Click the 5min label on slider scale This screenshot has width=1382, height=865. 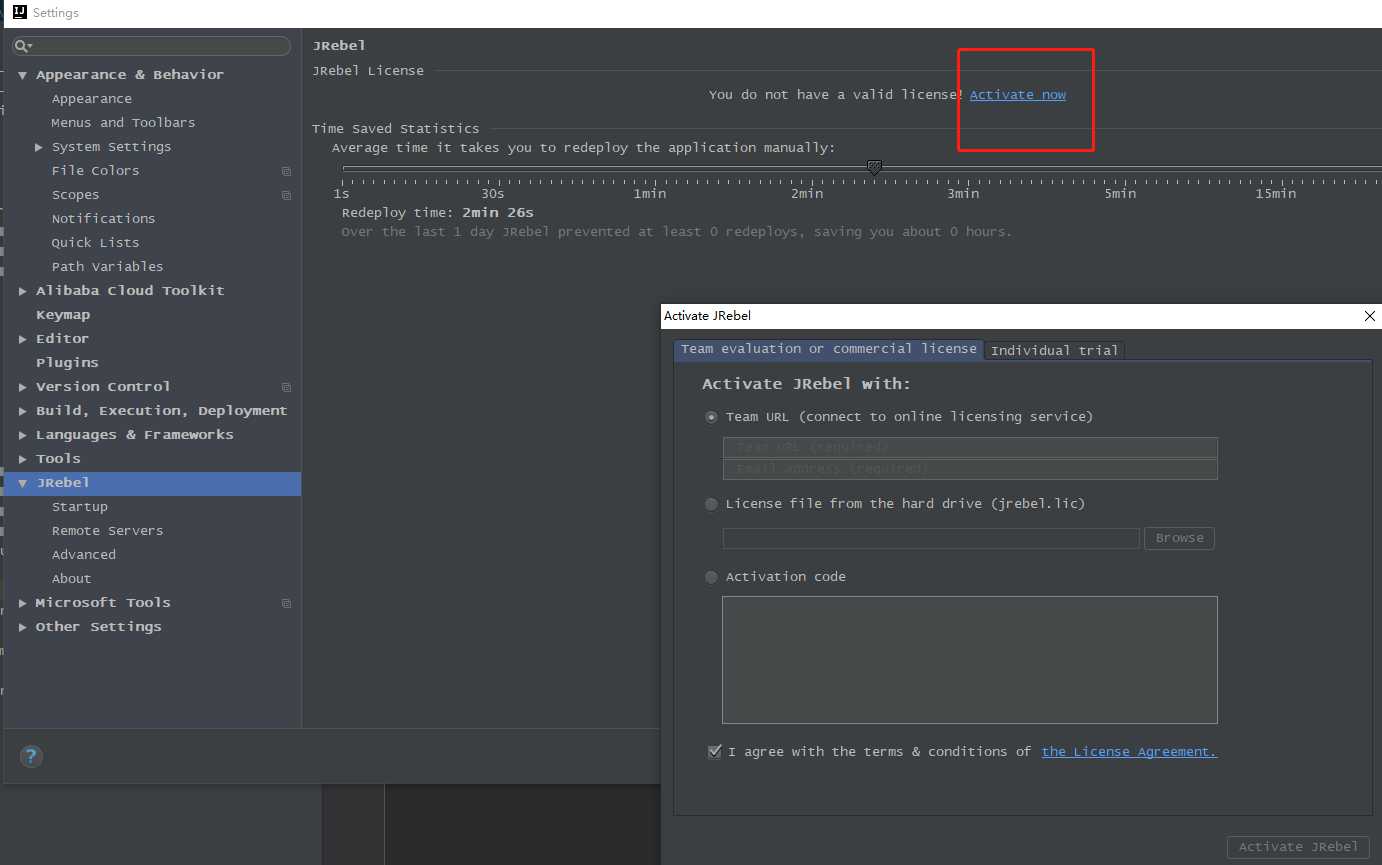coord(1120,194)
